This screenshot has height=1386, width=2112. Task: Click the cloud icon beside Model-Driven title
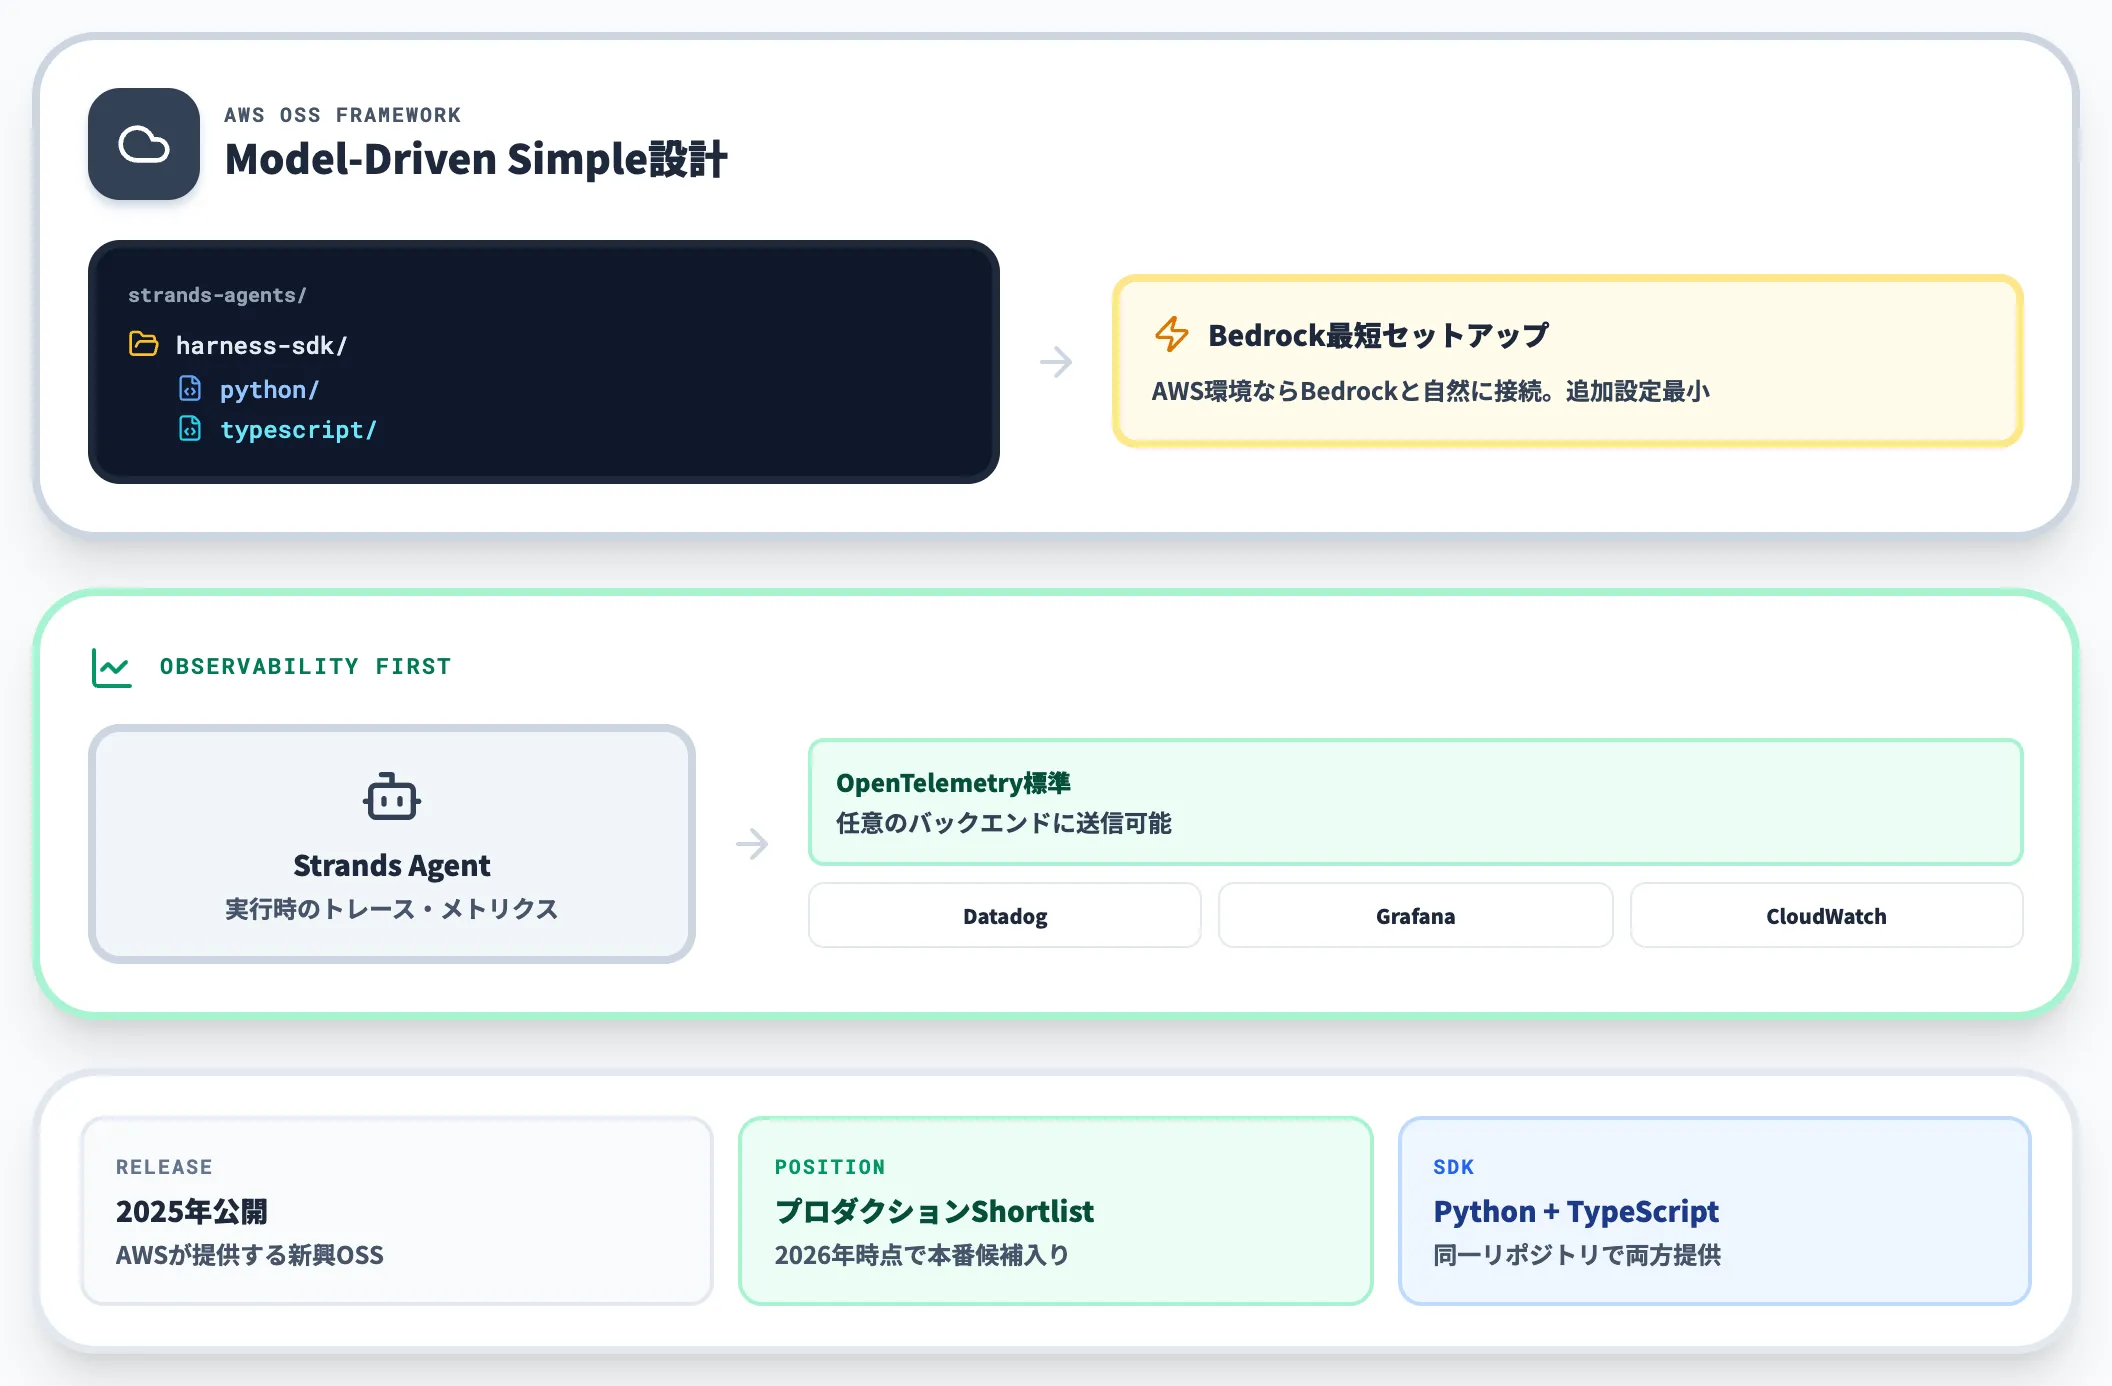tap(144, 144)
